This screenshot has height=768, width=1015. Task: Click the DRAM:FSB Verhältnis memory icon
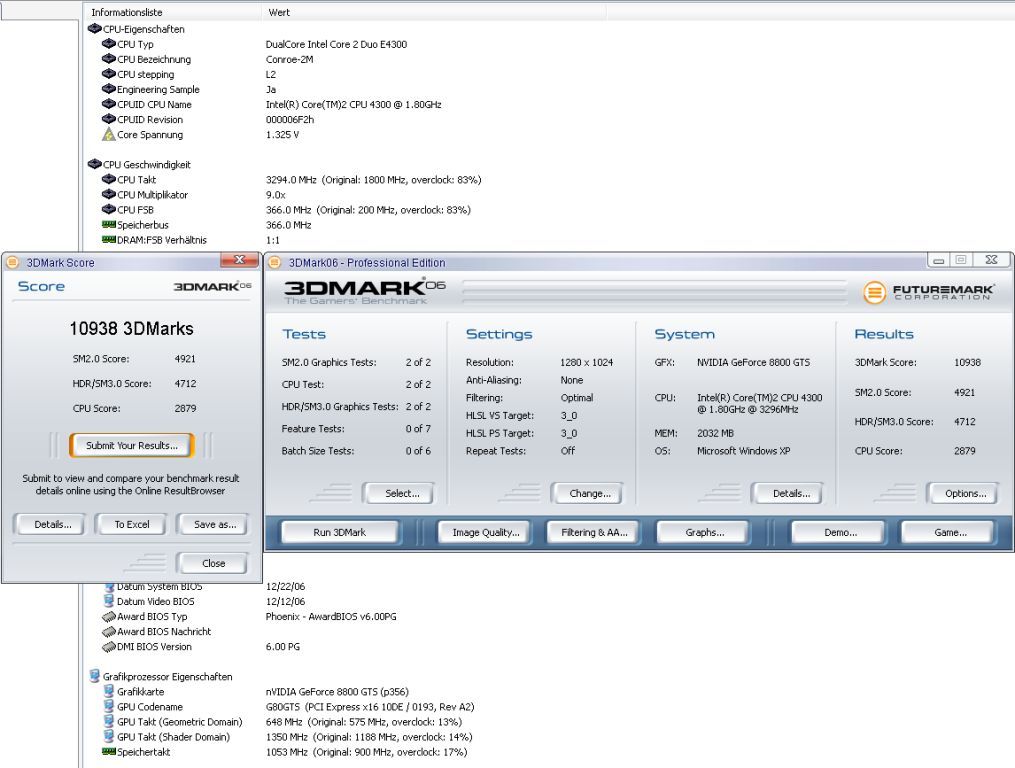click(x=109, y=240)
